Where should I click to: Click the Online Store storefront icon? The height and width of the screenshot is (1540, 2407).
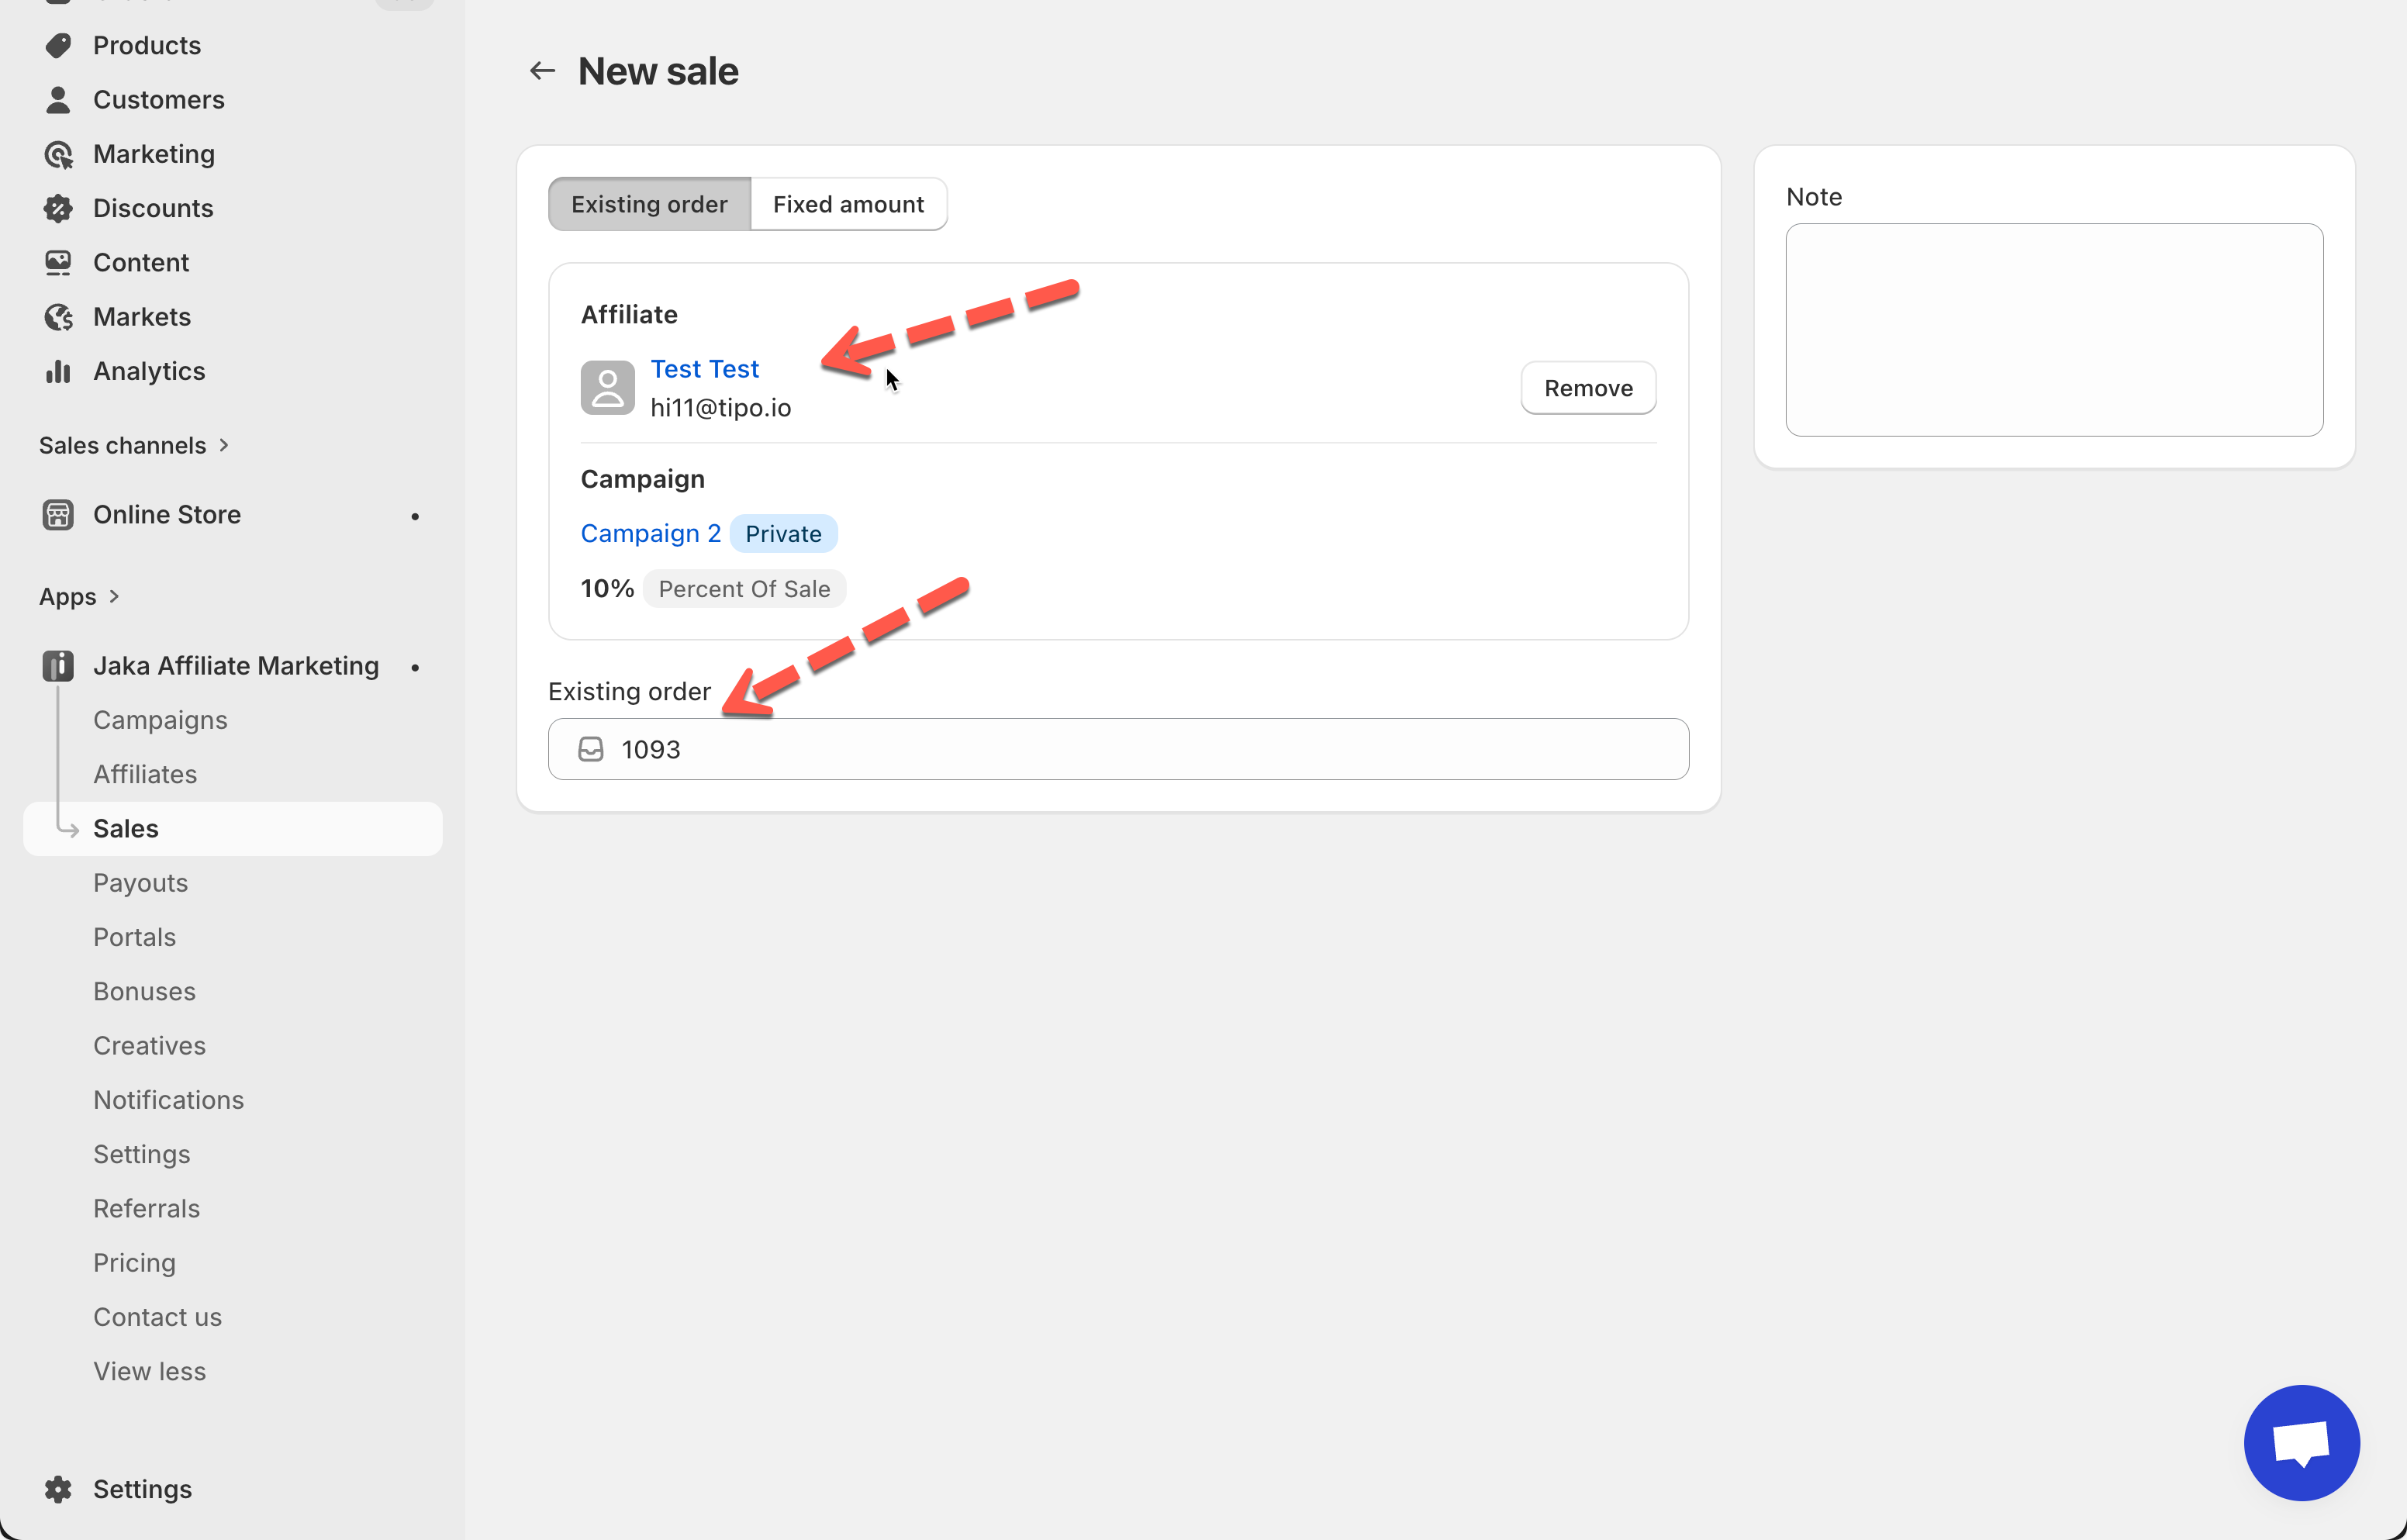point(58,514)
